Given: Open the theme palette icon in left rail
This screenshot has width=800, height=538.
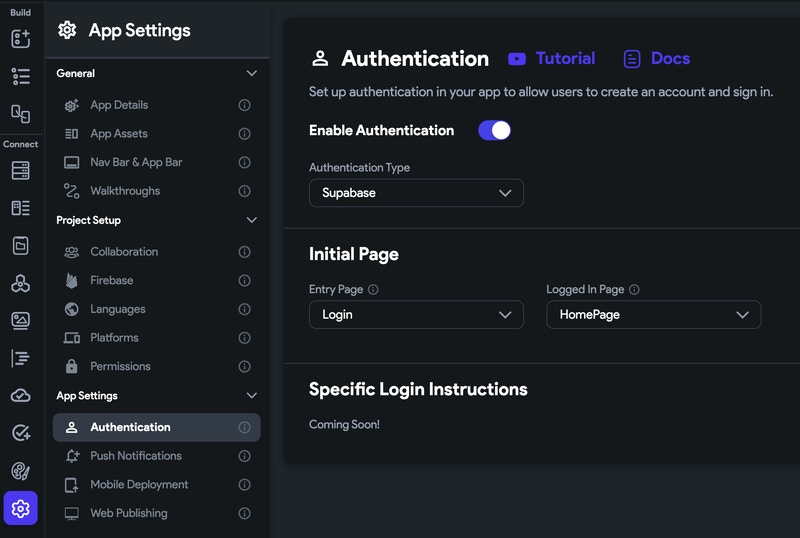Looking at the screenshot, I should point(20,471).
